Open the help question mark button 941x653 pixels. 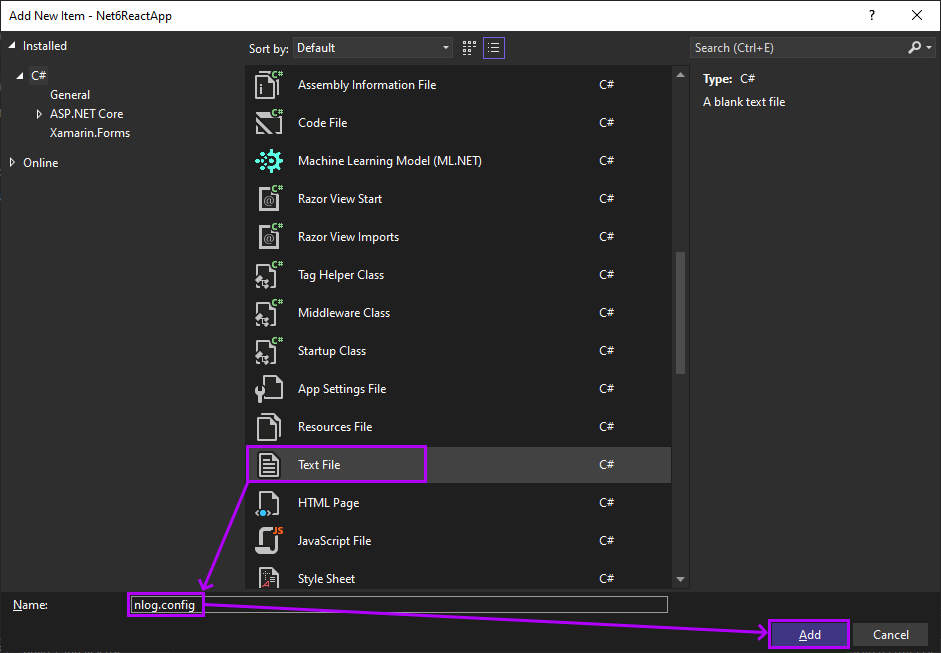[x=872, y=16]
